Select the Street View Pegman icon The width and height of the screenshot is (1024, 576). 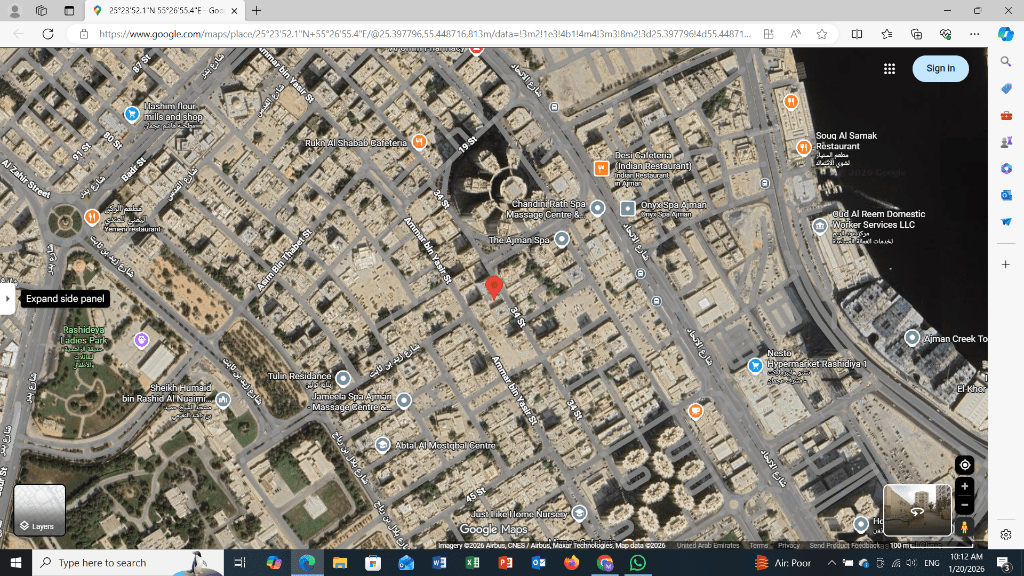tap(964, 527)
